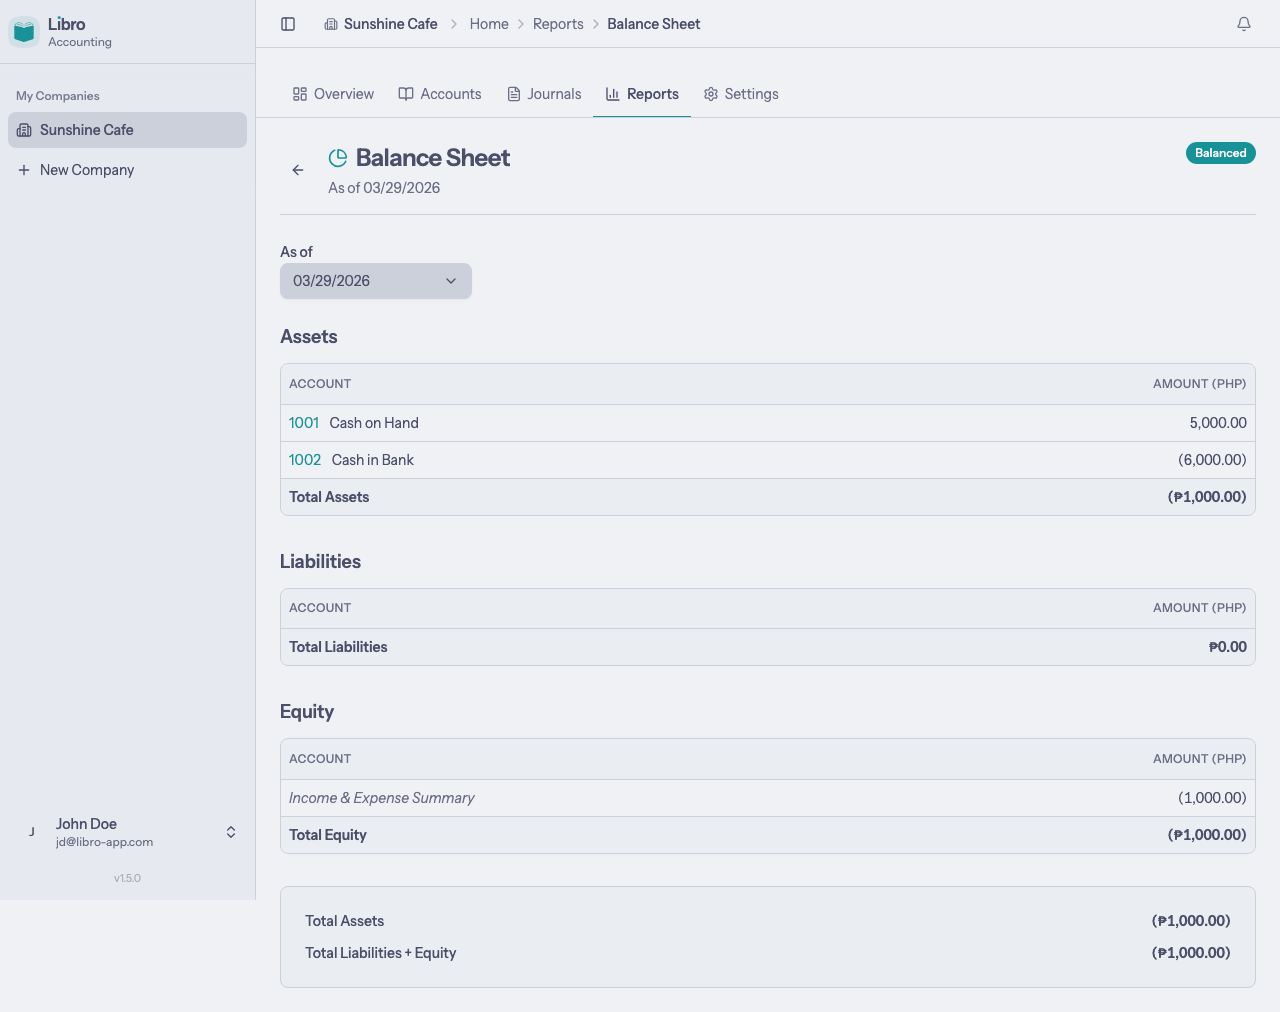Click the back arrow beside Balance Sheet
The image size is (1280, 1012).
tap(298, 170)
